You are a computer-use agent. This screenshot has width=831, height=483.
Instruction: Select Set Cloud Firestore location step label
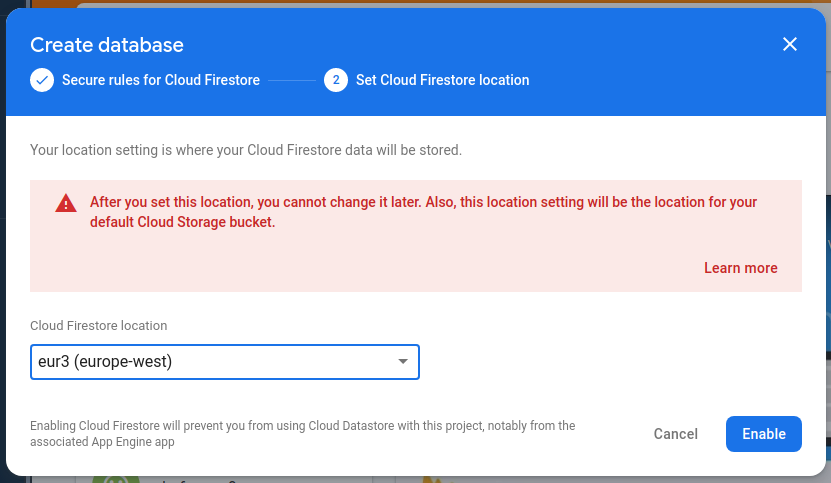[x=443, y=80]
